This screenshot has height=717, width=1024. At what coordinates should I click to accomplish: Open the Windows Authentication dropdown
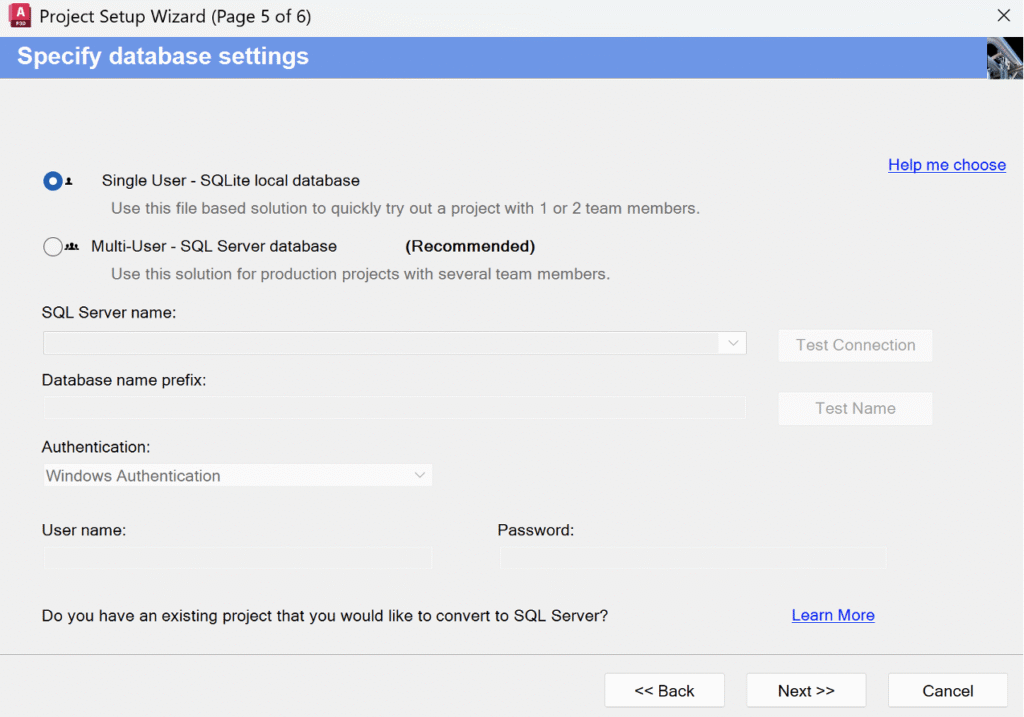pyautogui.click(x=238, y=475)
